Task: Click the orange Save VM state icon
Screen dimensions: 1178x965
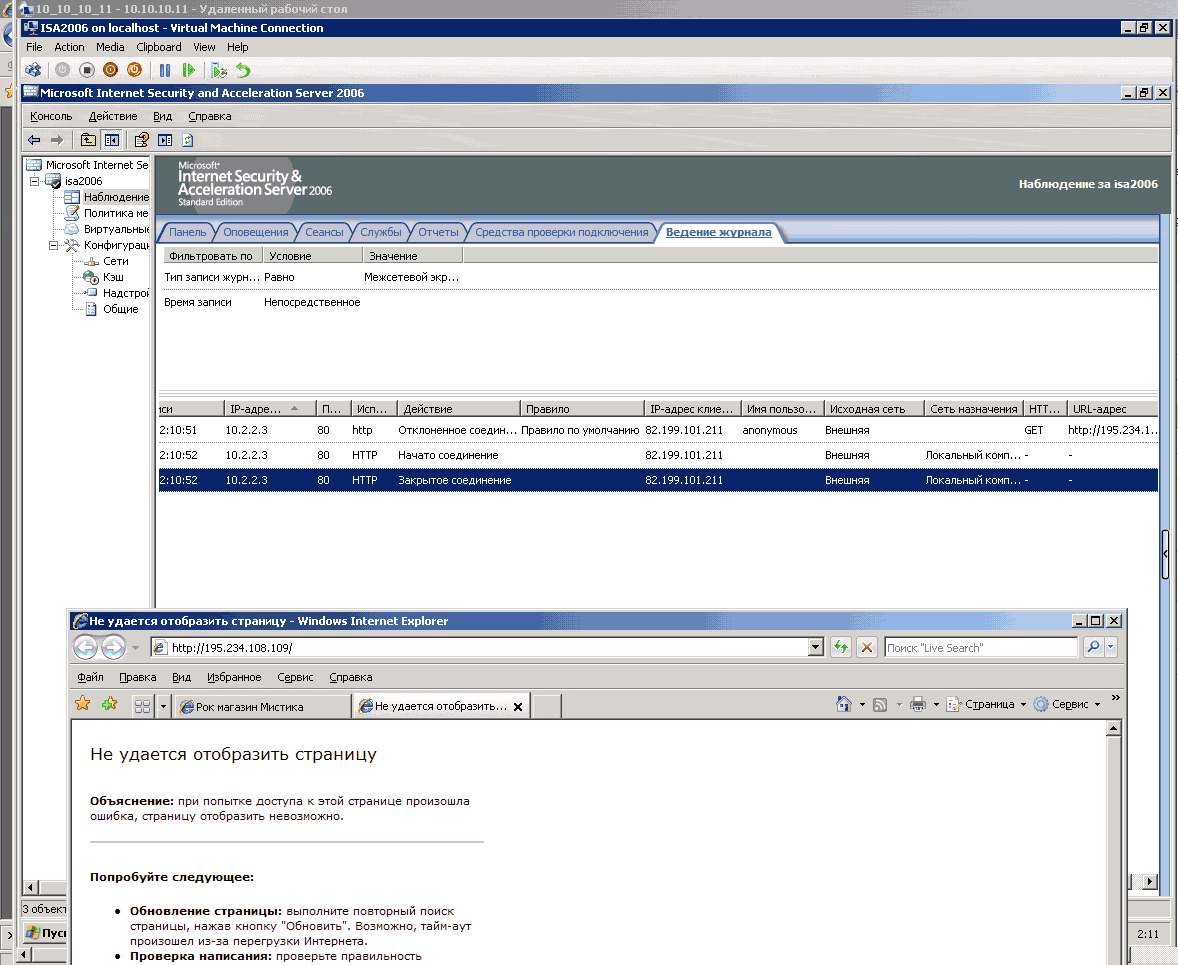Action: [134, 70]
